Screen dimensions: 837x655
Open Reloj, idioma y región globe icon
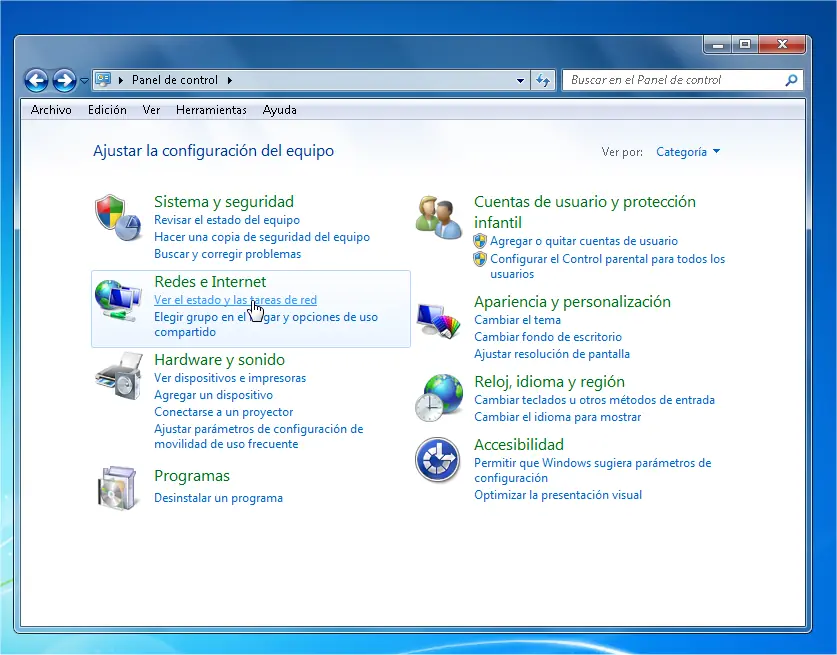pos(438,397)
